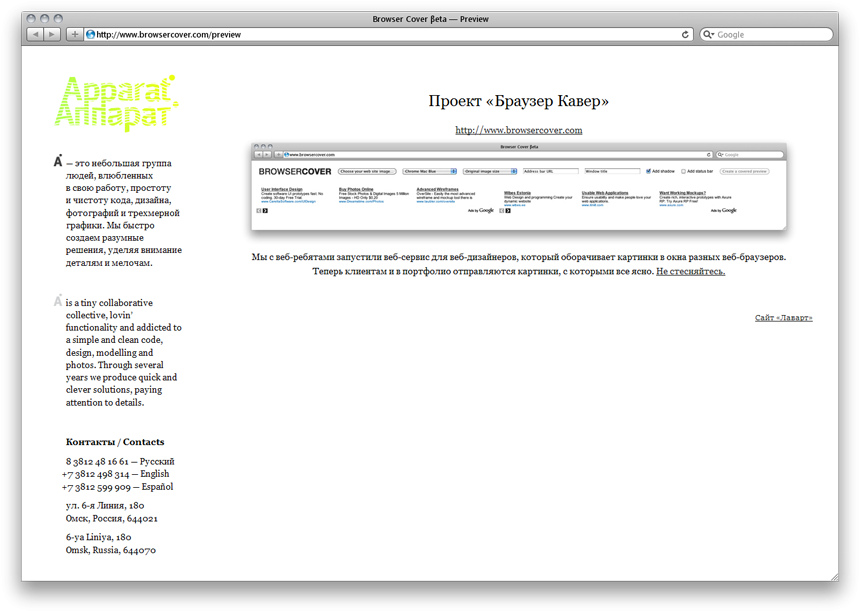Click Choose your web site image button
Viewport: 860px width, 612px height.
[x=367, y=171]
